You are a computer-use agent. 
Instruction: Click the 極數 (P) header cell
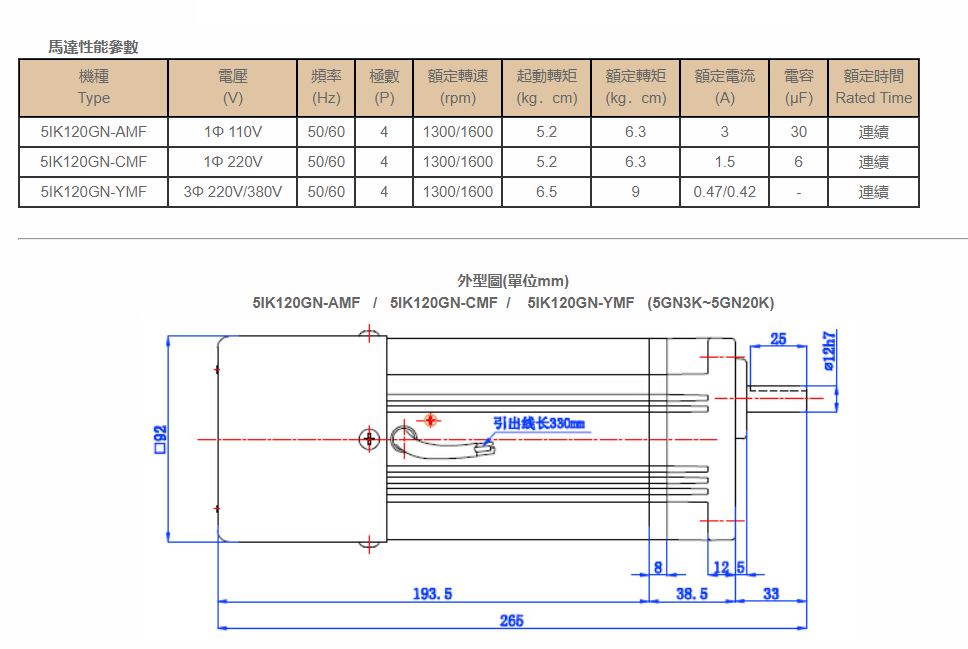click(x=384, y=87)
